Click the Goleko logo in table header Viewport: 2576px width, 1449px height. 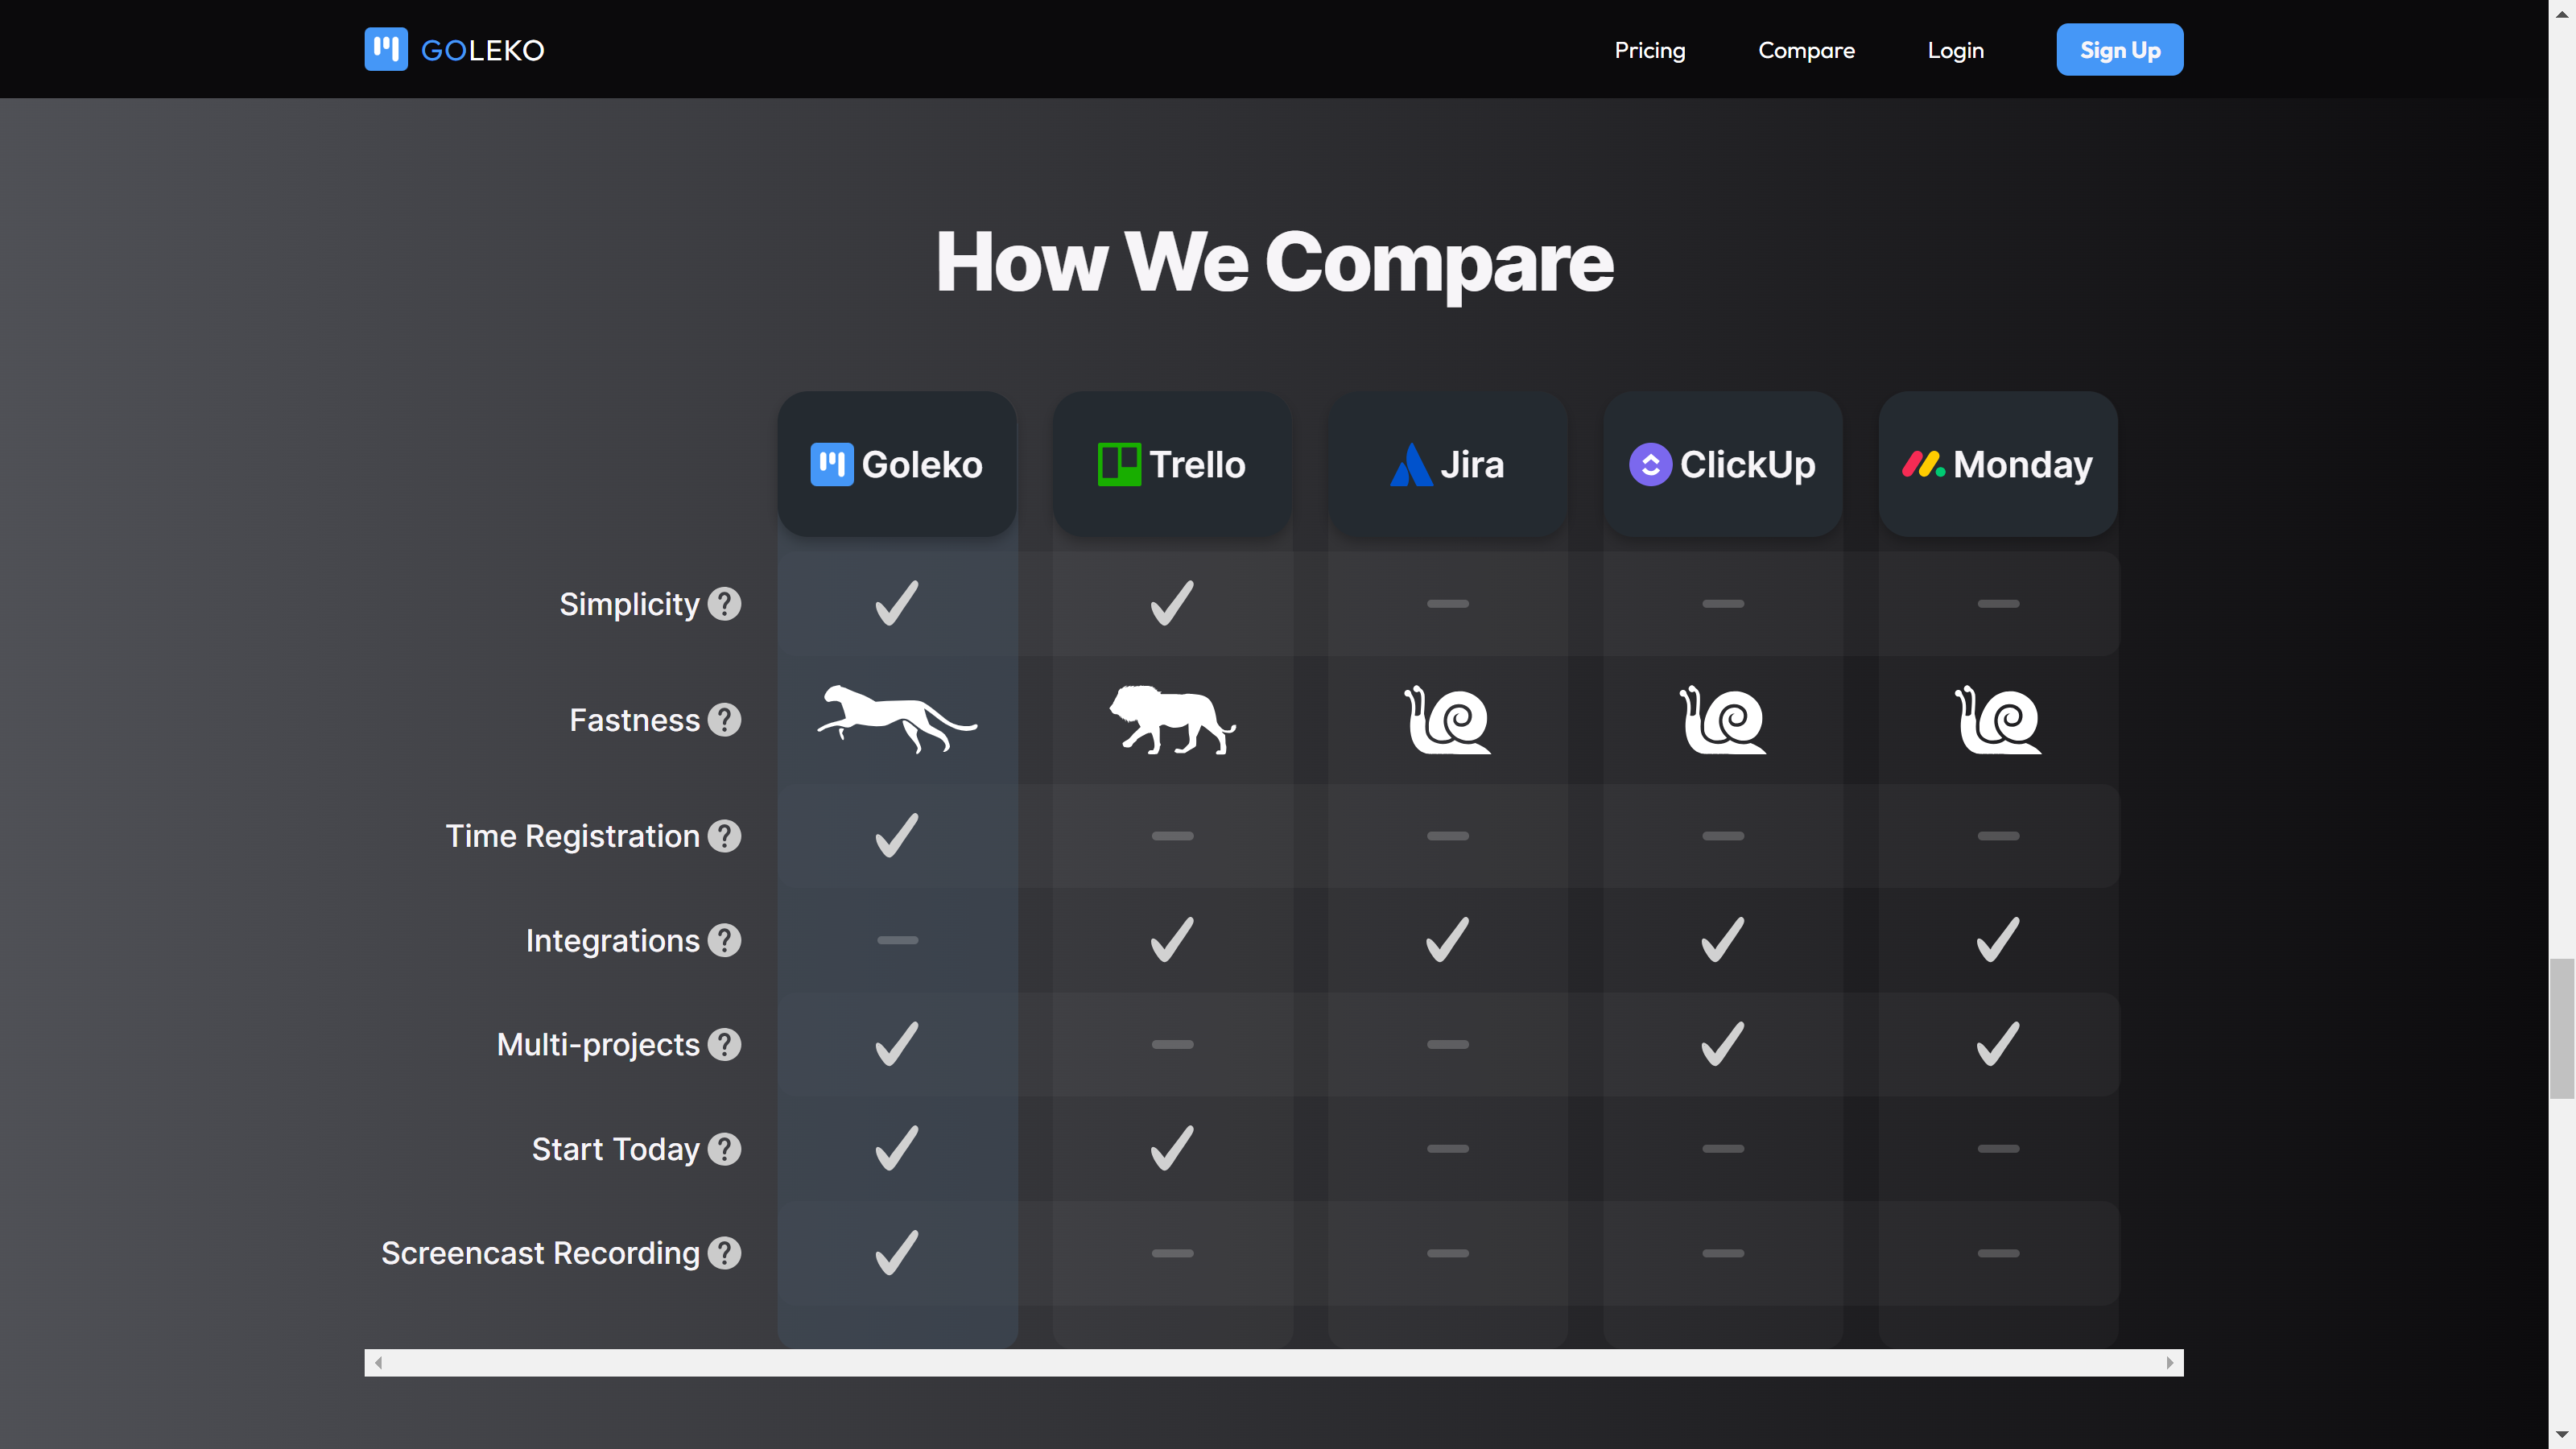(x=832, y=464)
